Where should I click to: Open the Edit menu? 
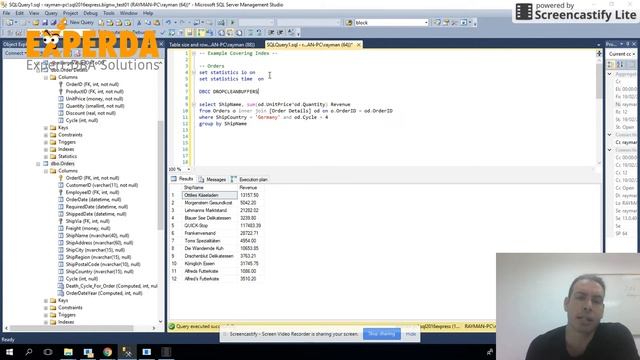(19, 13)
